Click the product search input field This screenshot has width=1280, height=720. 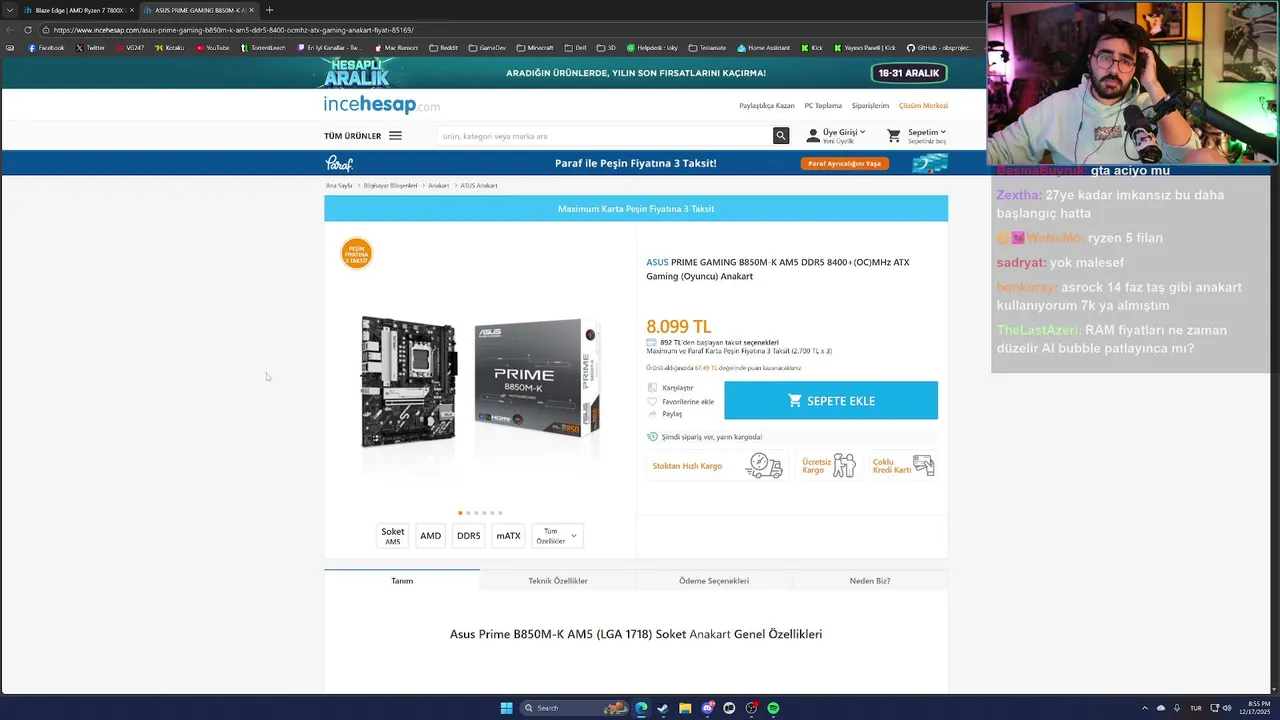(x=605, y=136)
